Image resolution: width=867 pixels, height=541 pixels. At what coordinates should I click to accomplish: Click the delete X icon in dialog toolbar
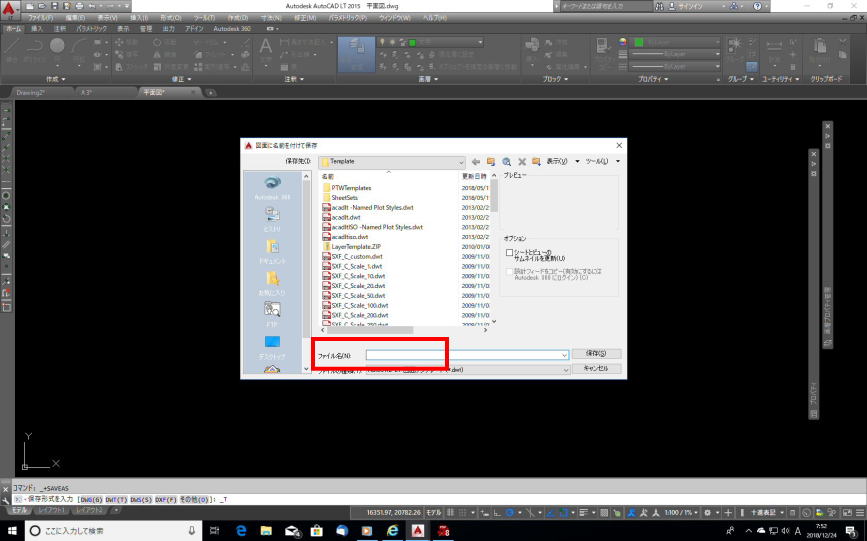[x=521, y=162]
